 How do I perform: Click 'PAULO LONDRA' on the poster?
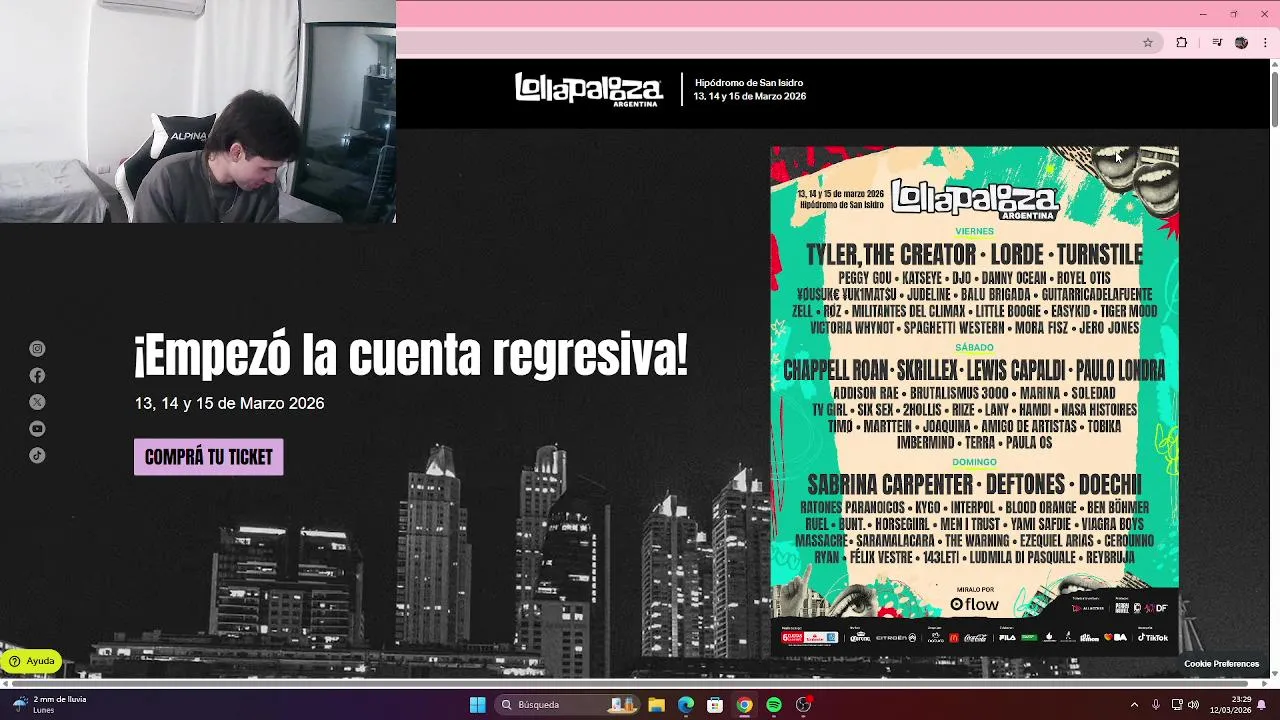tap(1120, 371)
